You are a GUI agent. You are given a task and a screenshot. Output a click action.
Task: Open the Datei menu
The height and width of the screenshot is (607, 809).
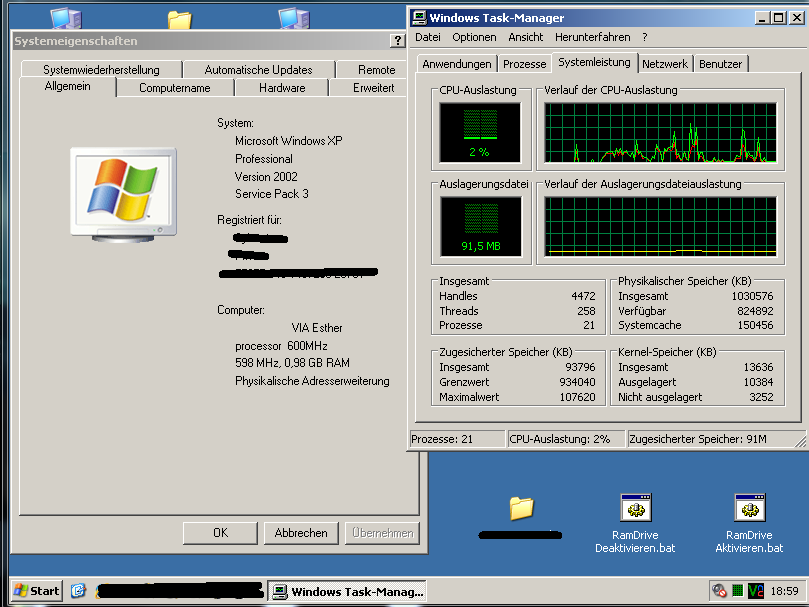point(427,37)
